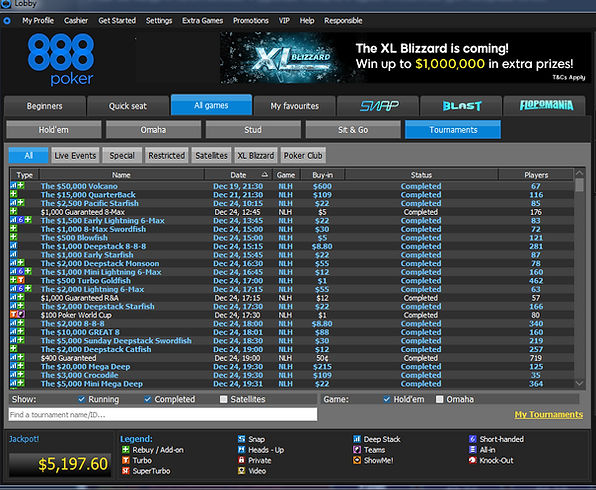Toggle the Hold'em game checkbox

[387, 399]
